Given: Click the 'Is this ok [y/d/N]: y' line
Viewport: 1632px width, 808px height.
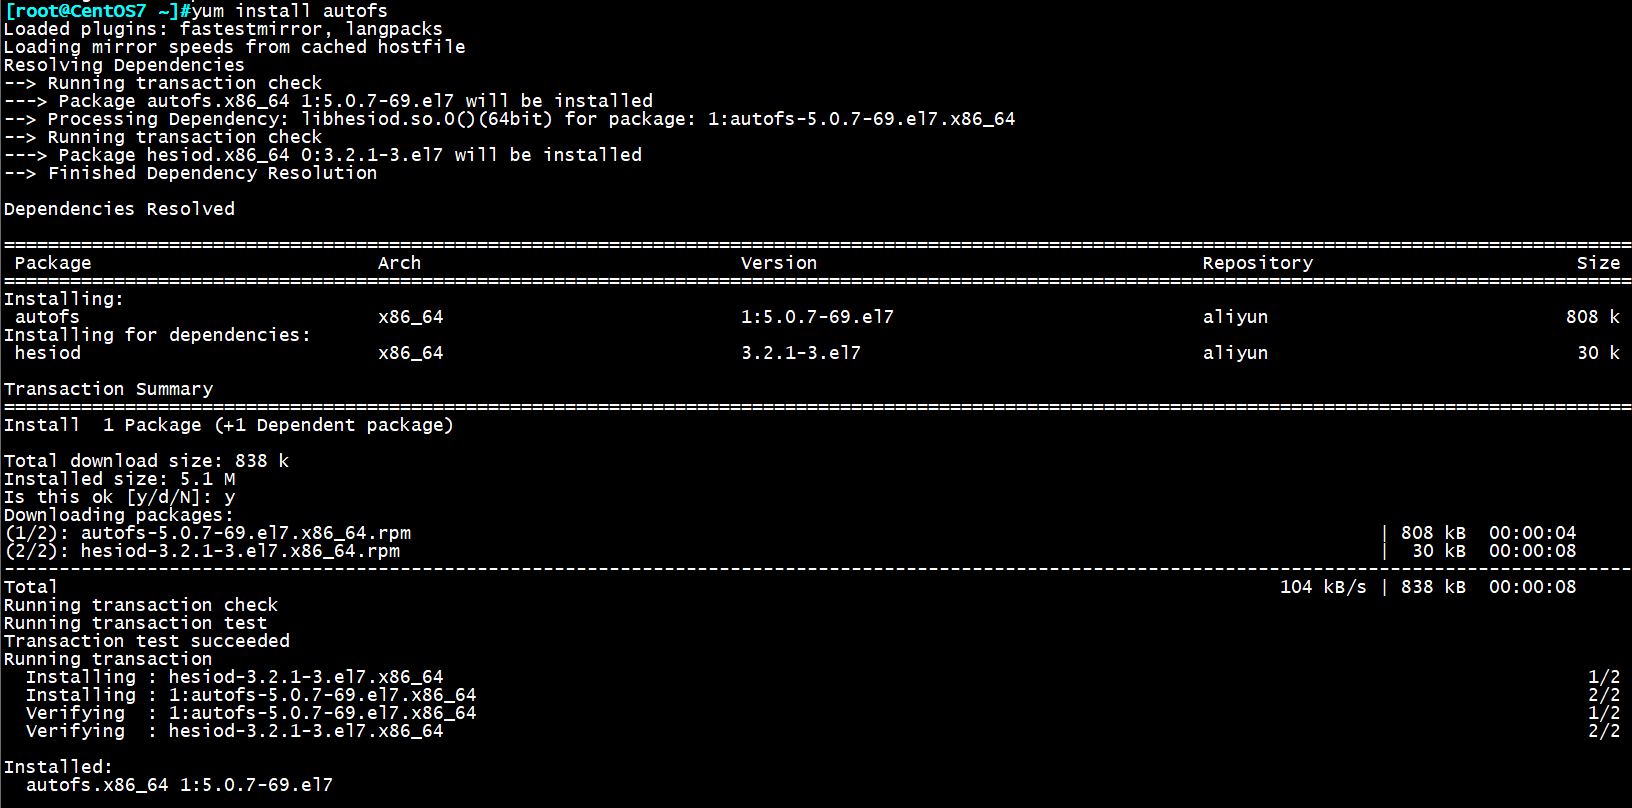Looking at the screenshot, I should (x=119, y=497).
